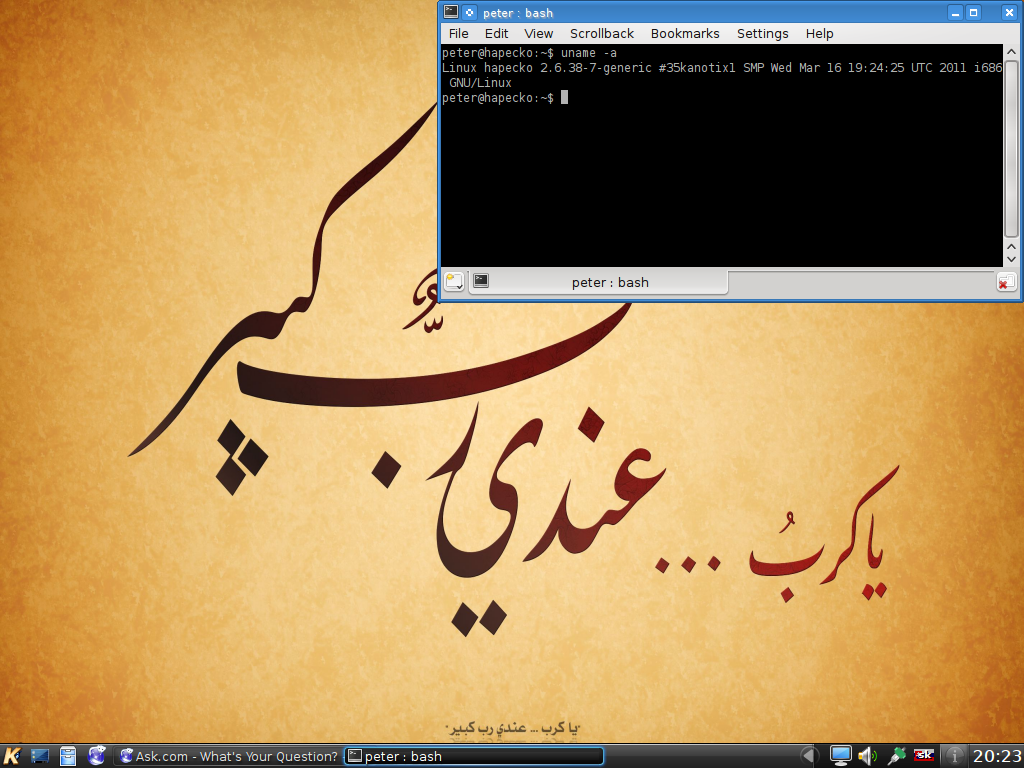Open the Scrollback menu

pos(601,33)
